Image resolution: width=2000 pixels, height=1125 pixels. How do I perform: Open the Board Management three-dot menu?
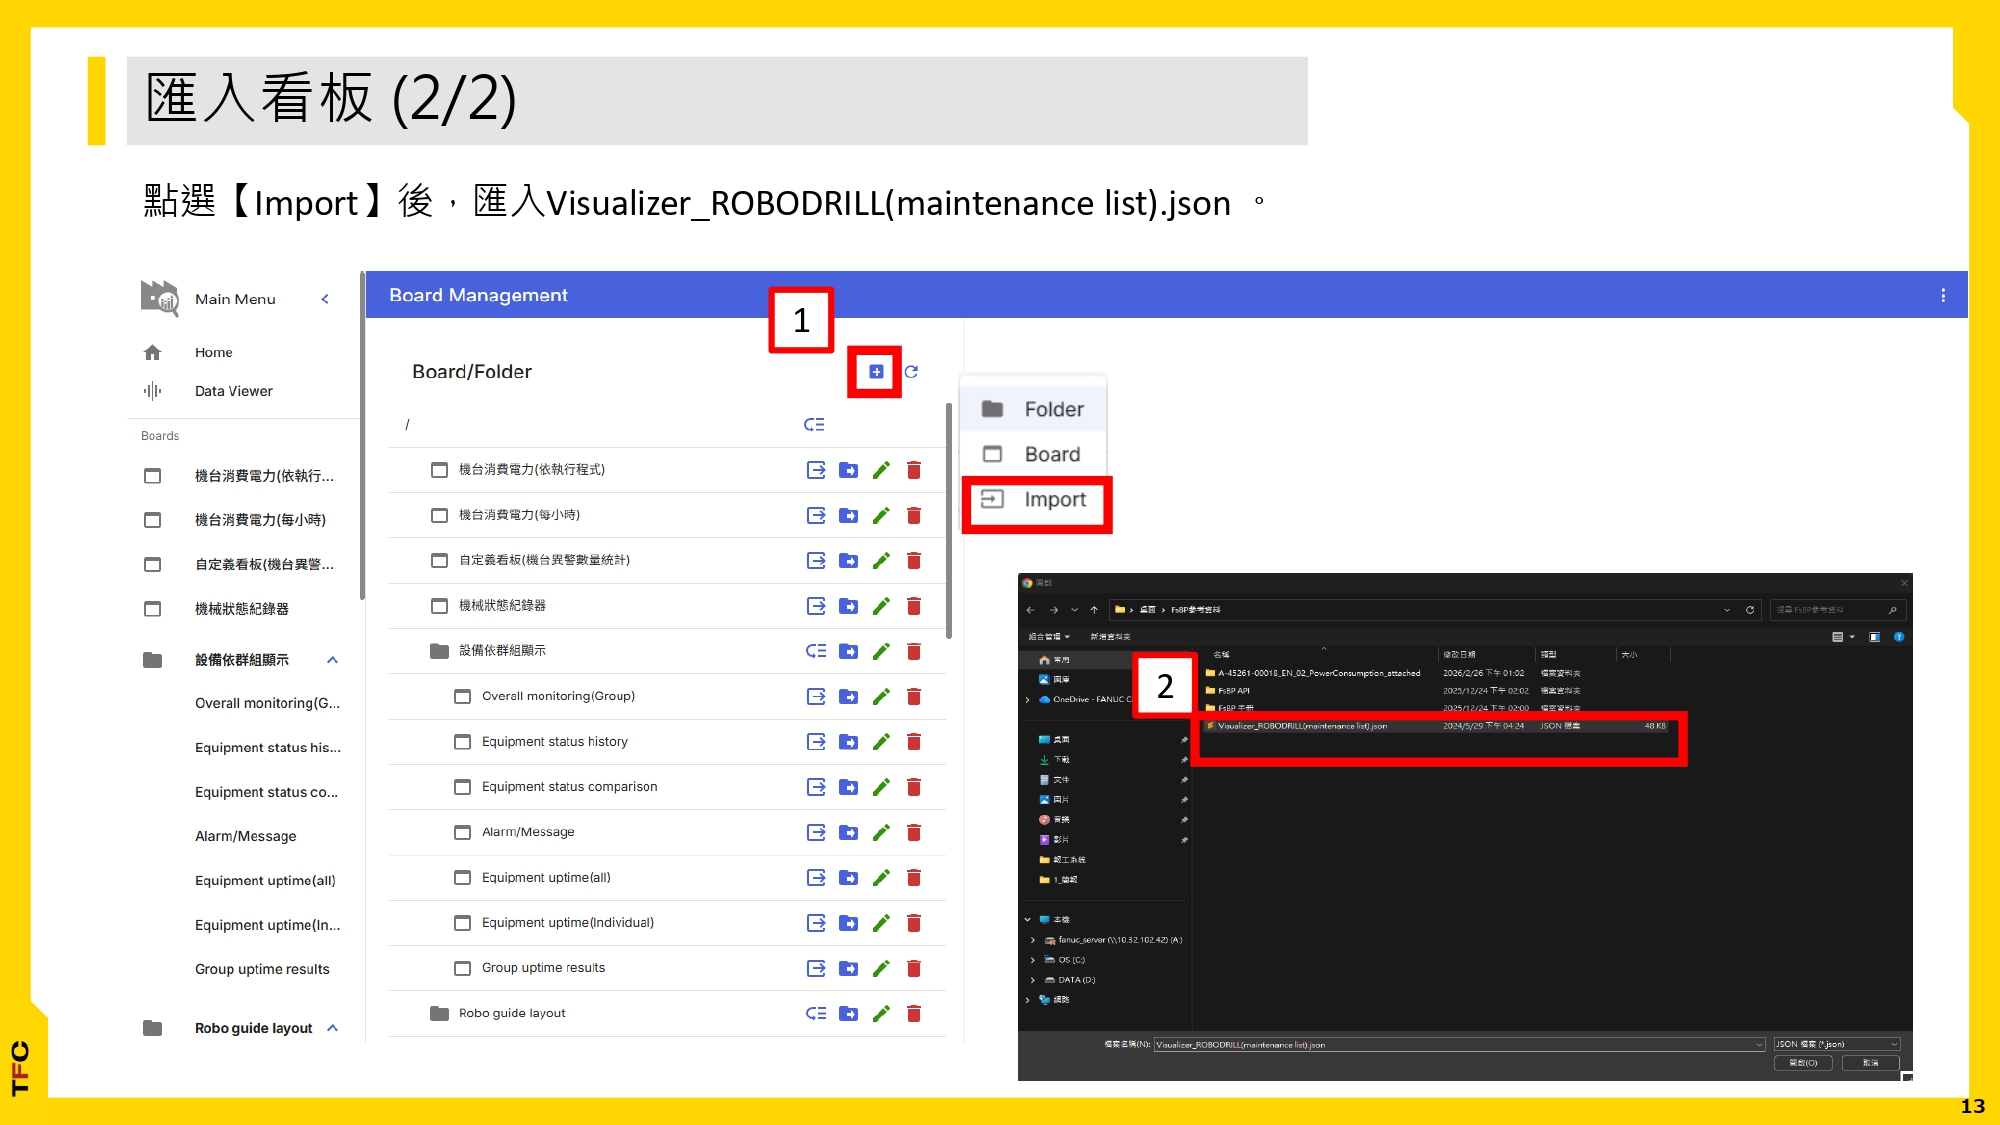pos(1943,295)
